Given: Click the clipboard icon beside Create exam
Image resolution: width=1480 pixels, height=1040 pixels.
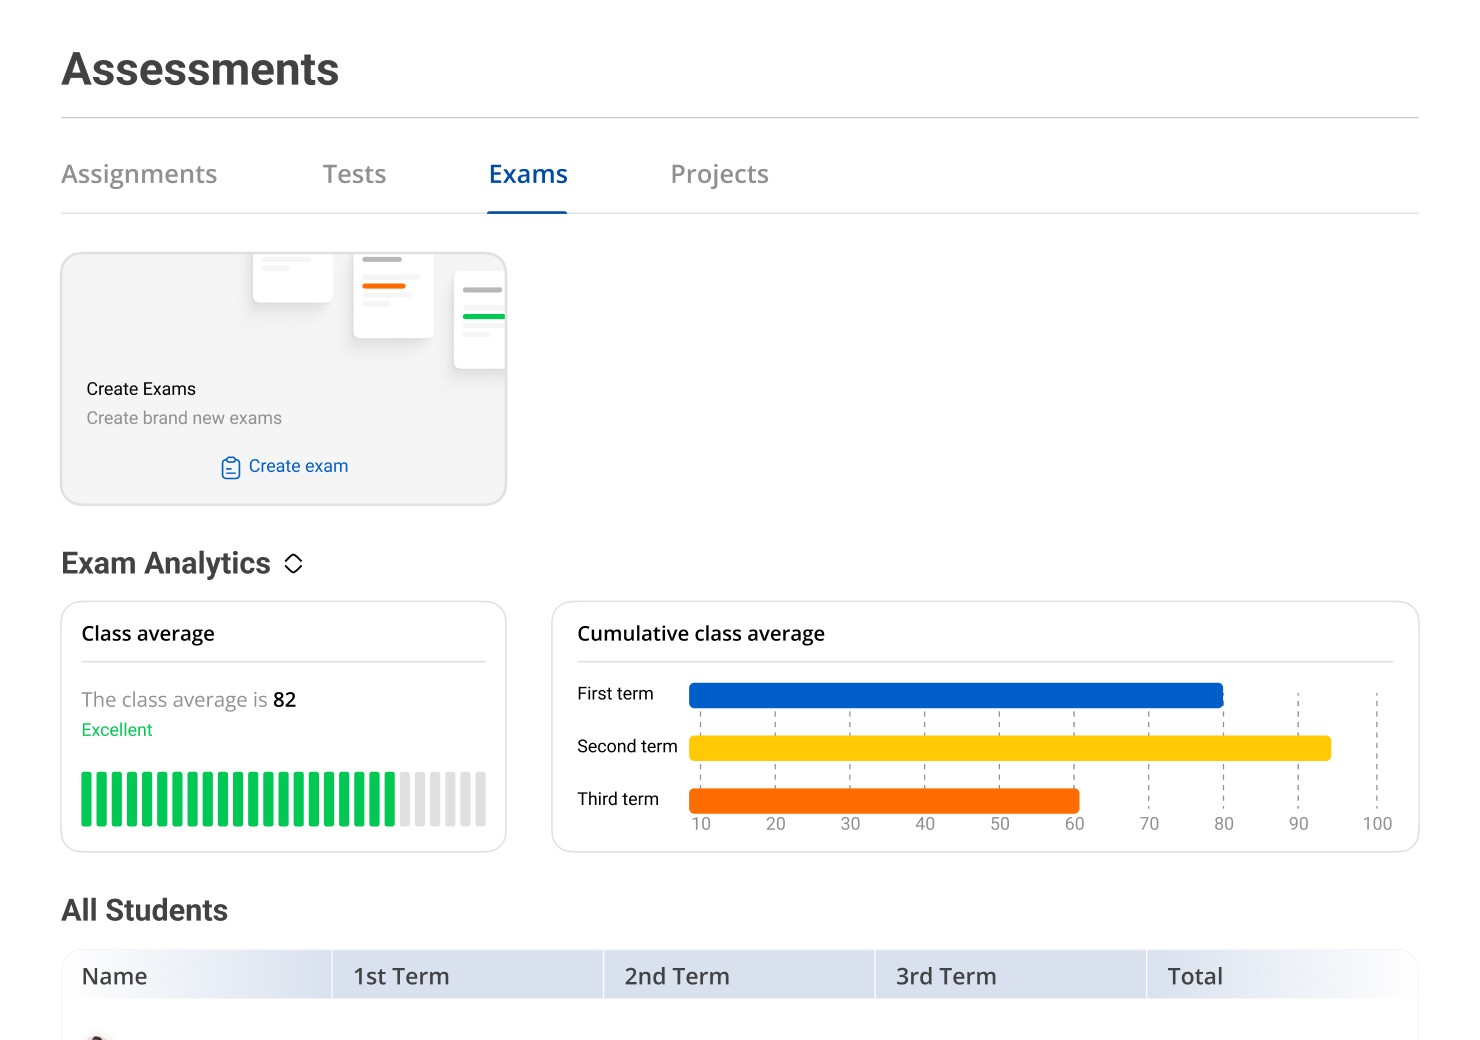Looking at the screenshot, I should 231,467.
